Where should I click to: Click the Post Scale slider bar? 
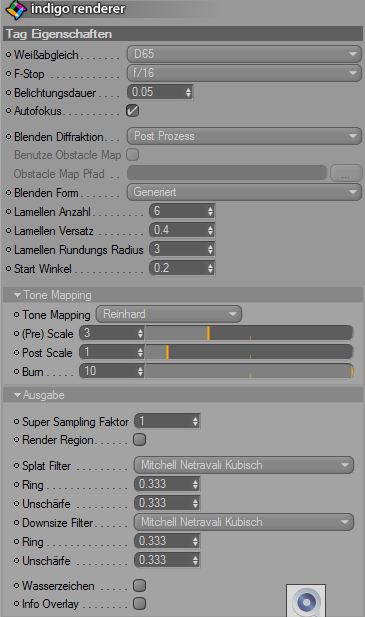point(249,352)
